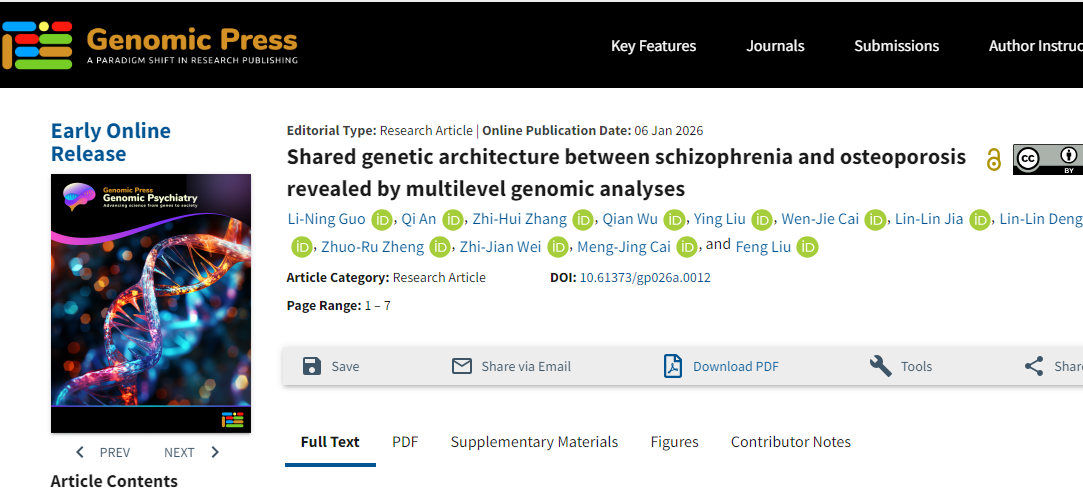
Task: Click the Share via Email envelope icon
Action: click(x=461, y=366)
